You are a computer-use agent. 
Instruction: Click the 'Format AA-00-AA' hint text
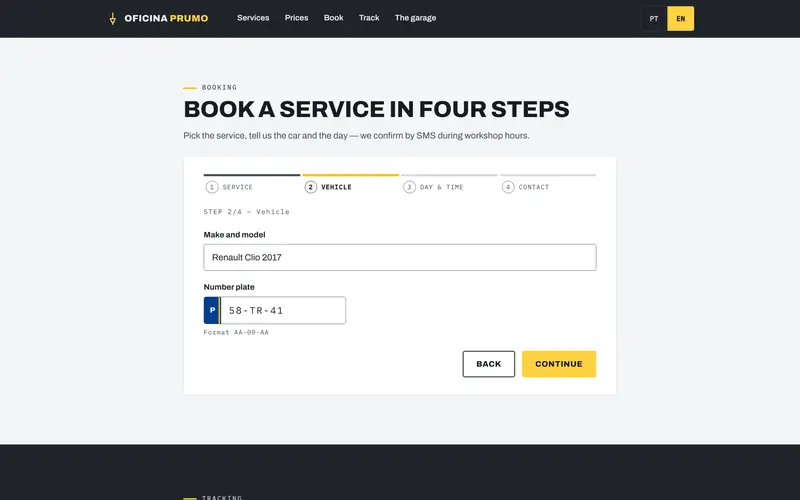click(x=236, y=332)
